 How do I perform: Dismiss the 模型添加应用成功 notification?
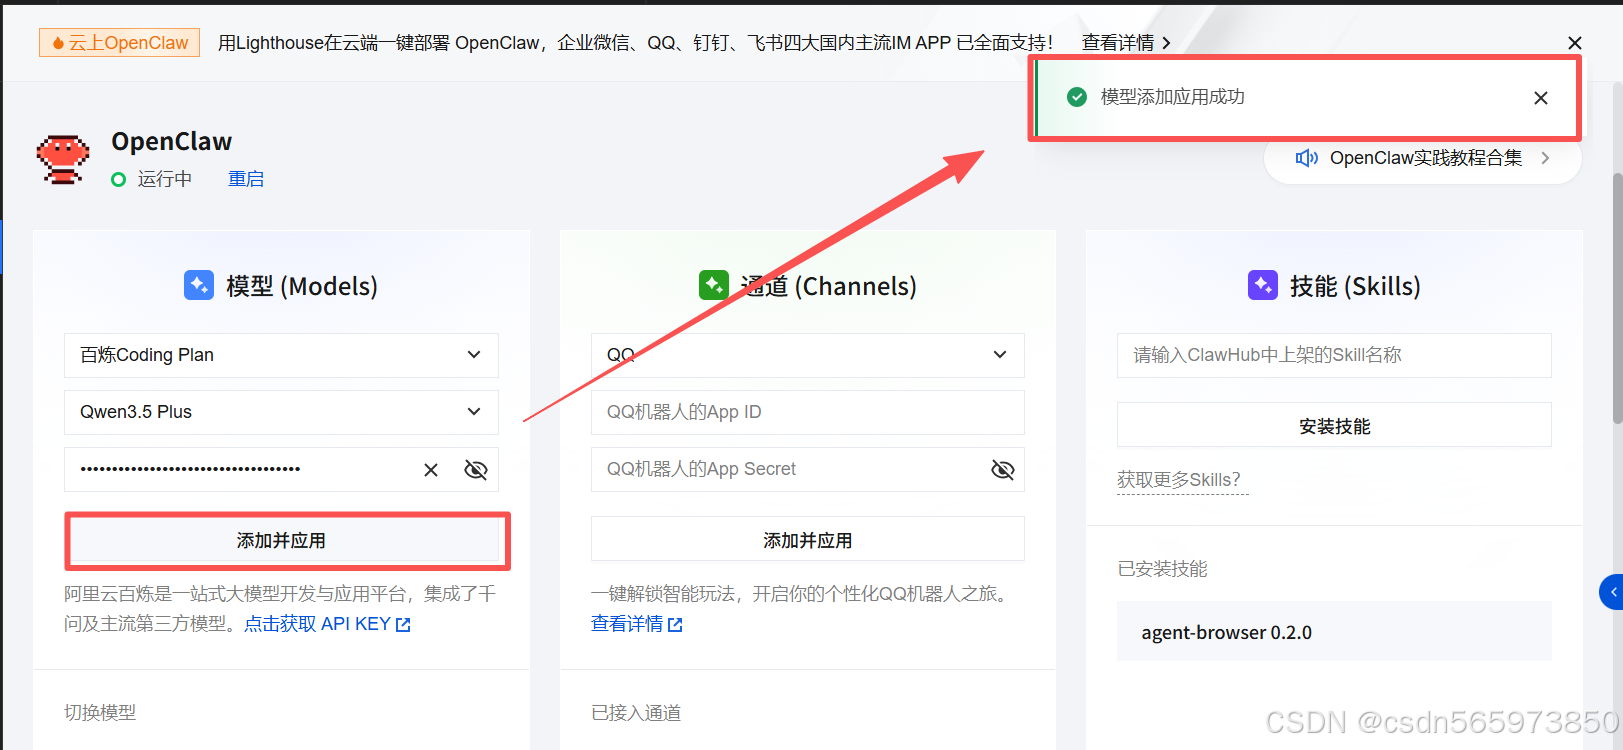[1541, 98]
